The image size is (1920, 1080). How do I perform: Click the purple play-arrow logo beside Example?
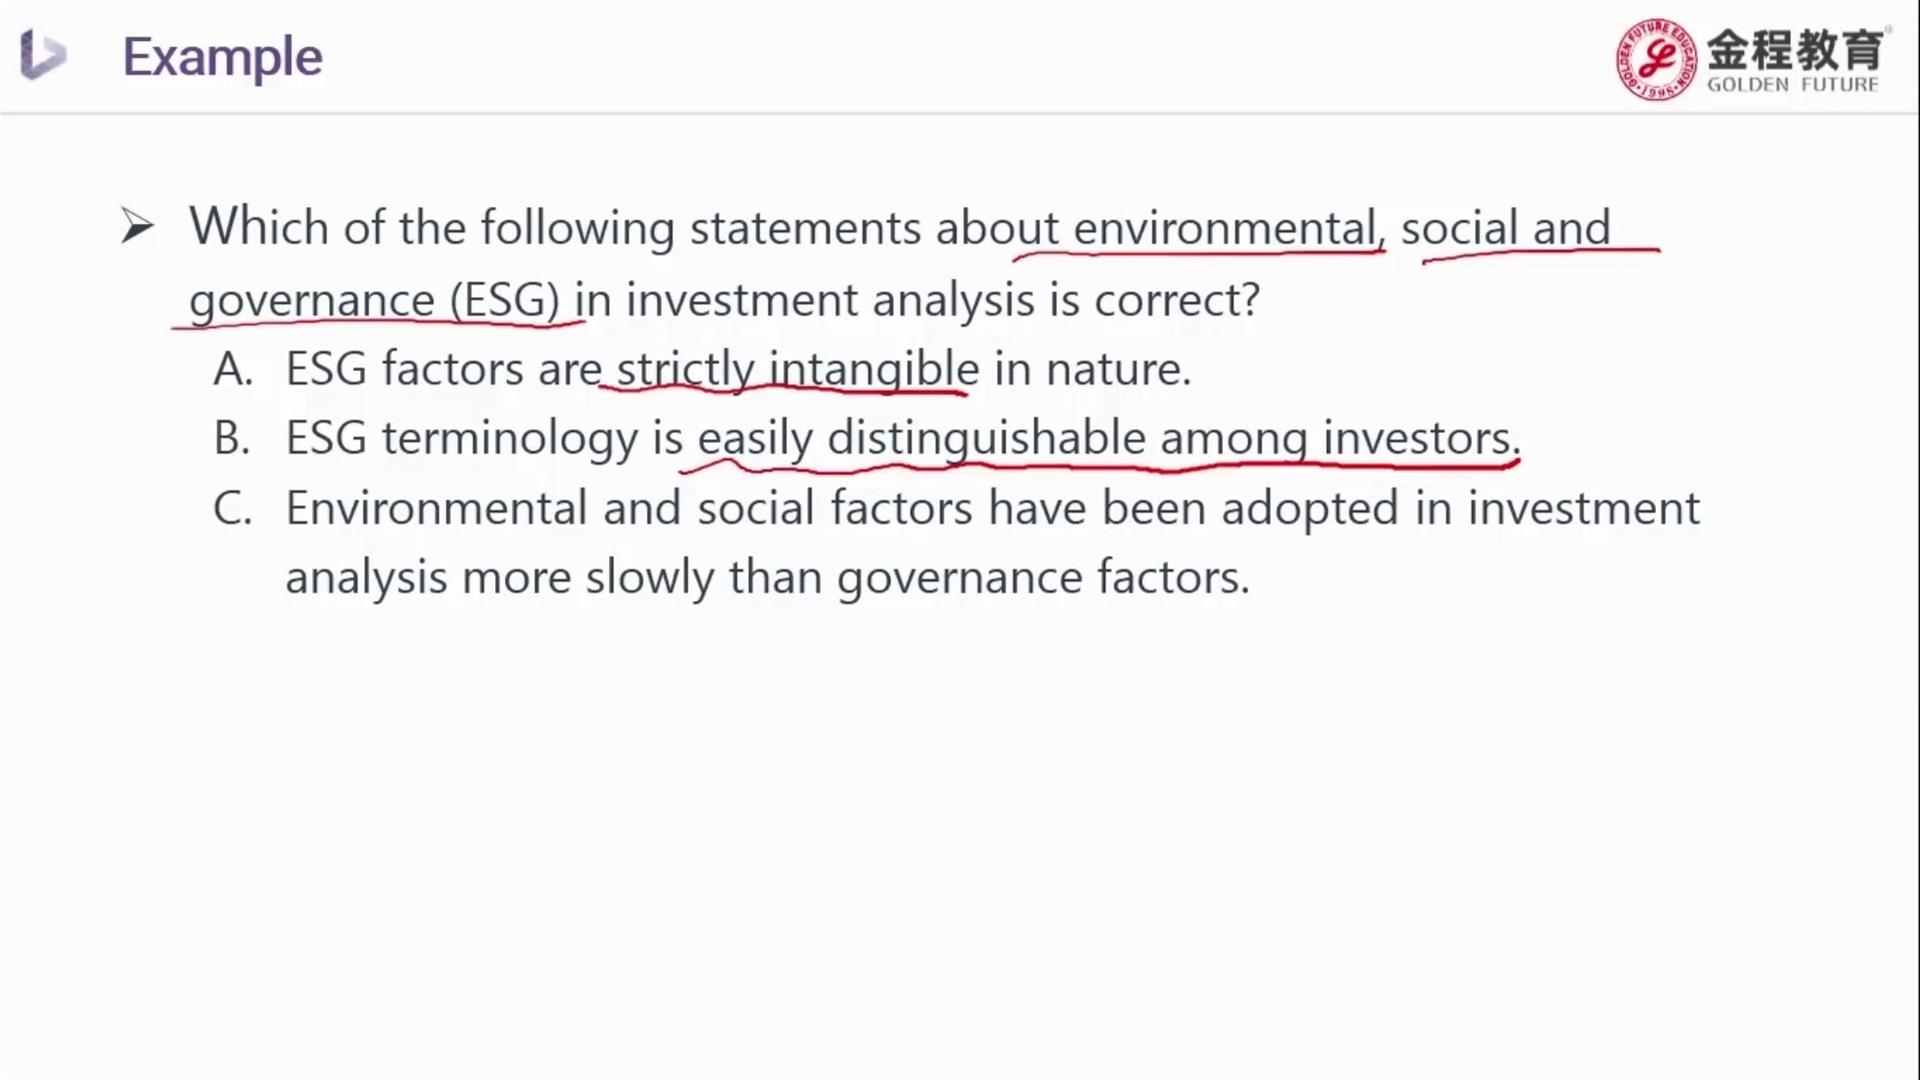(42, 55)
